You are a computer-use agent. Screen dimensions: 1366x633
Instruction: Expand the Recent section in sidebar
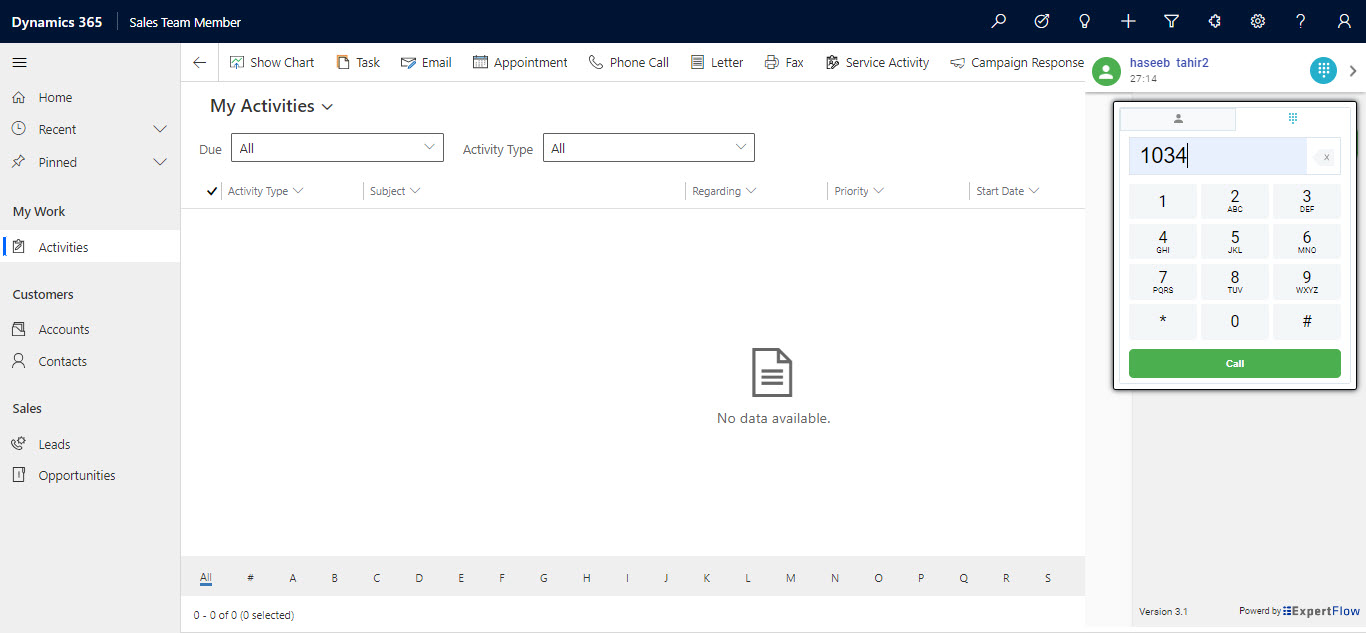click(159, 130)
